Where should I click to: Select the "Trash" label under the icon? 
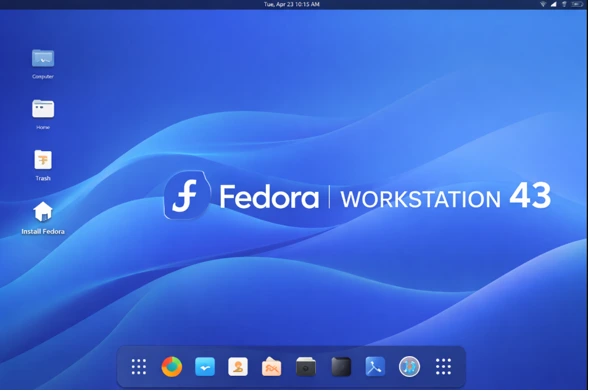43,178
